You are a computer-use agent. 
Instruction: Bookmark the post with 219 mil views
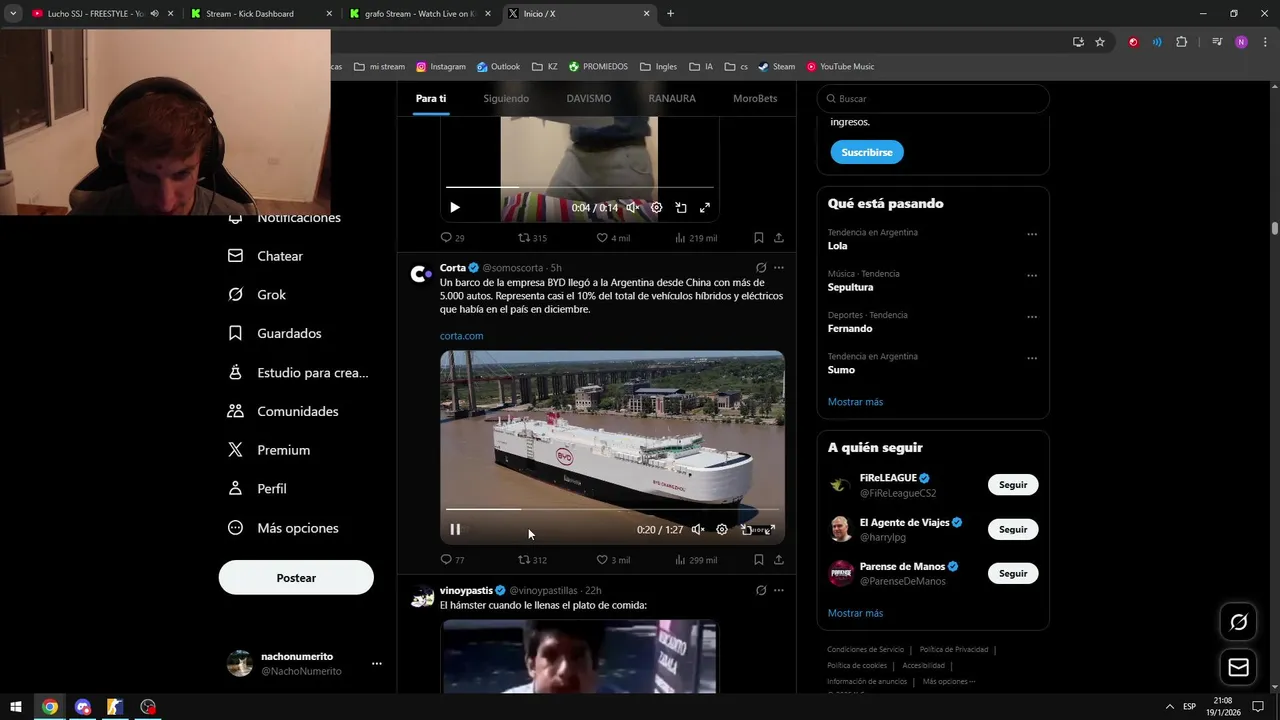(759, 238)
